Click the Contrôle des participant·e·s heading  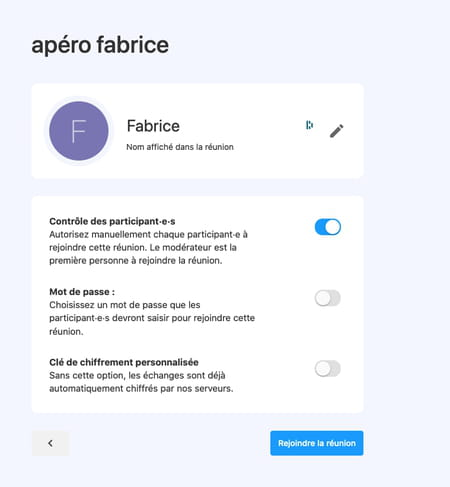click(112, 221)
